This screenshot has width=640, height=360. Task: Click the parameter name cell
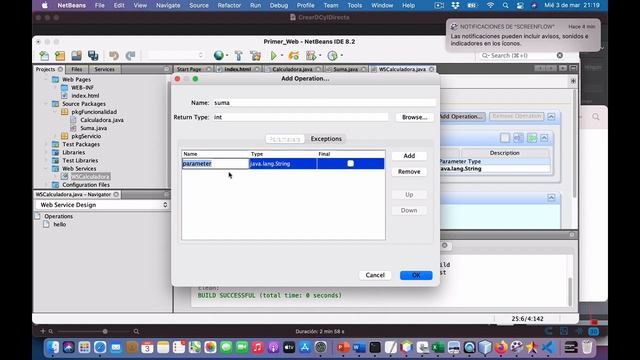(x=215, y=164)
